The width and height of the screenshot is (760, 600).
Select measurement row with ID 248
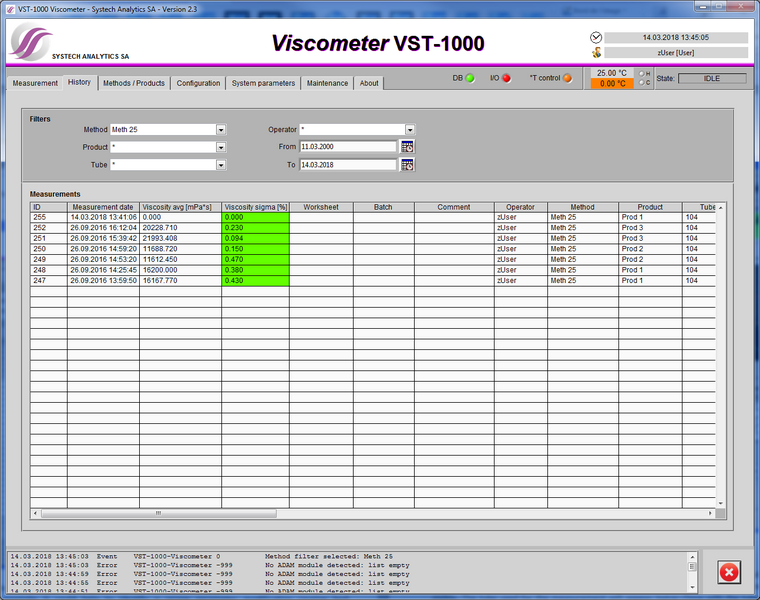tap(373, 270)
